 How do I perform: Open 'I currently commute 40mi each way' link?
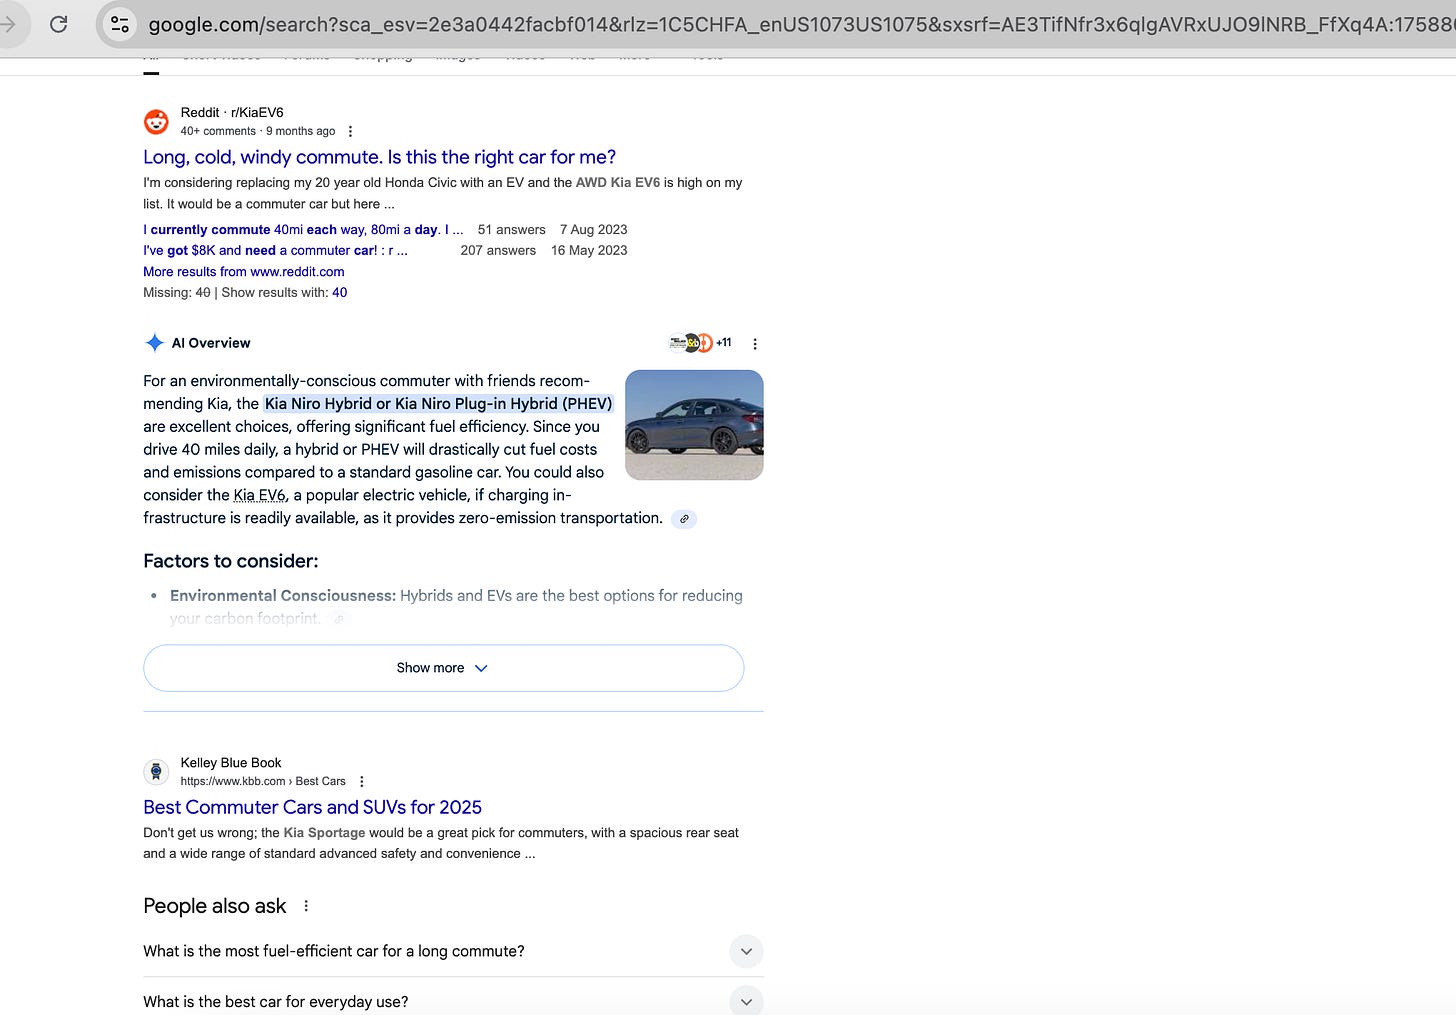tap(303, 230)
